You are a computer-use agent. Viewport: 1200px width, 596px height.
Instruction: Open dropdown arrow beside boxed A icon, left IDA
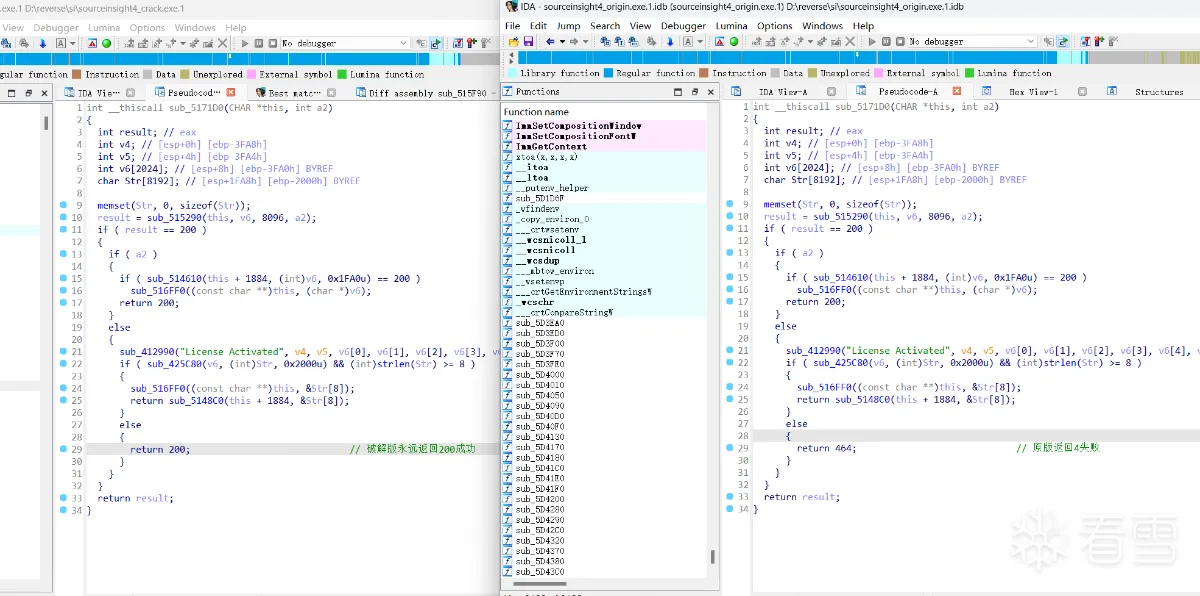73,43
